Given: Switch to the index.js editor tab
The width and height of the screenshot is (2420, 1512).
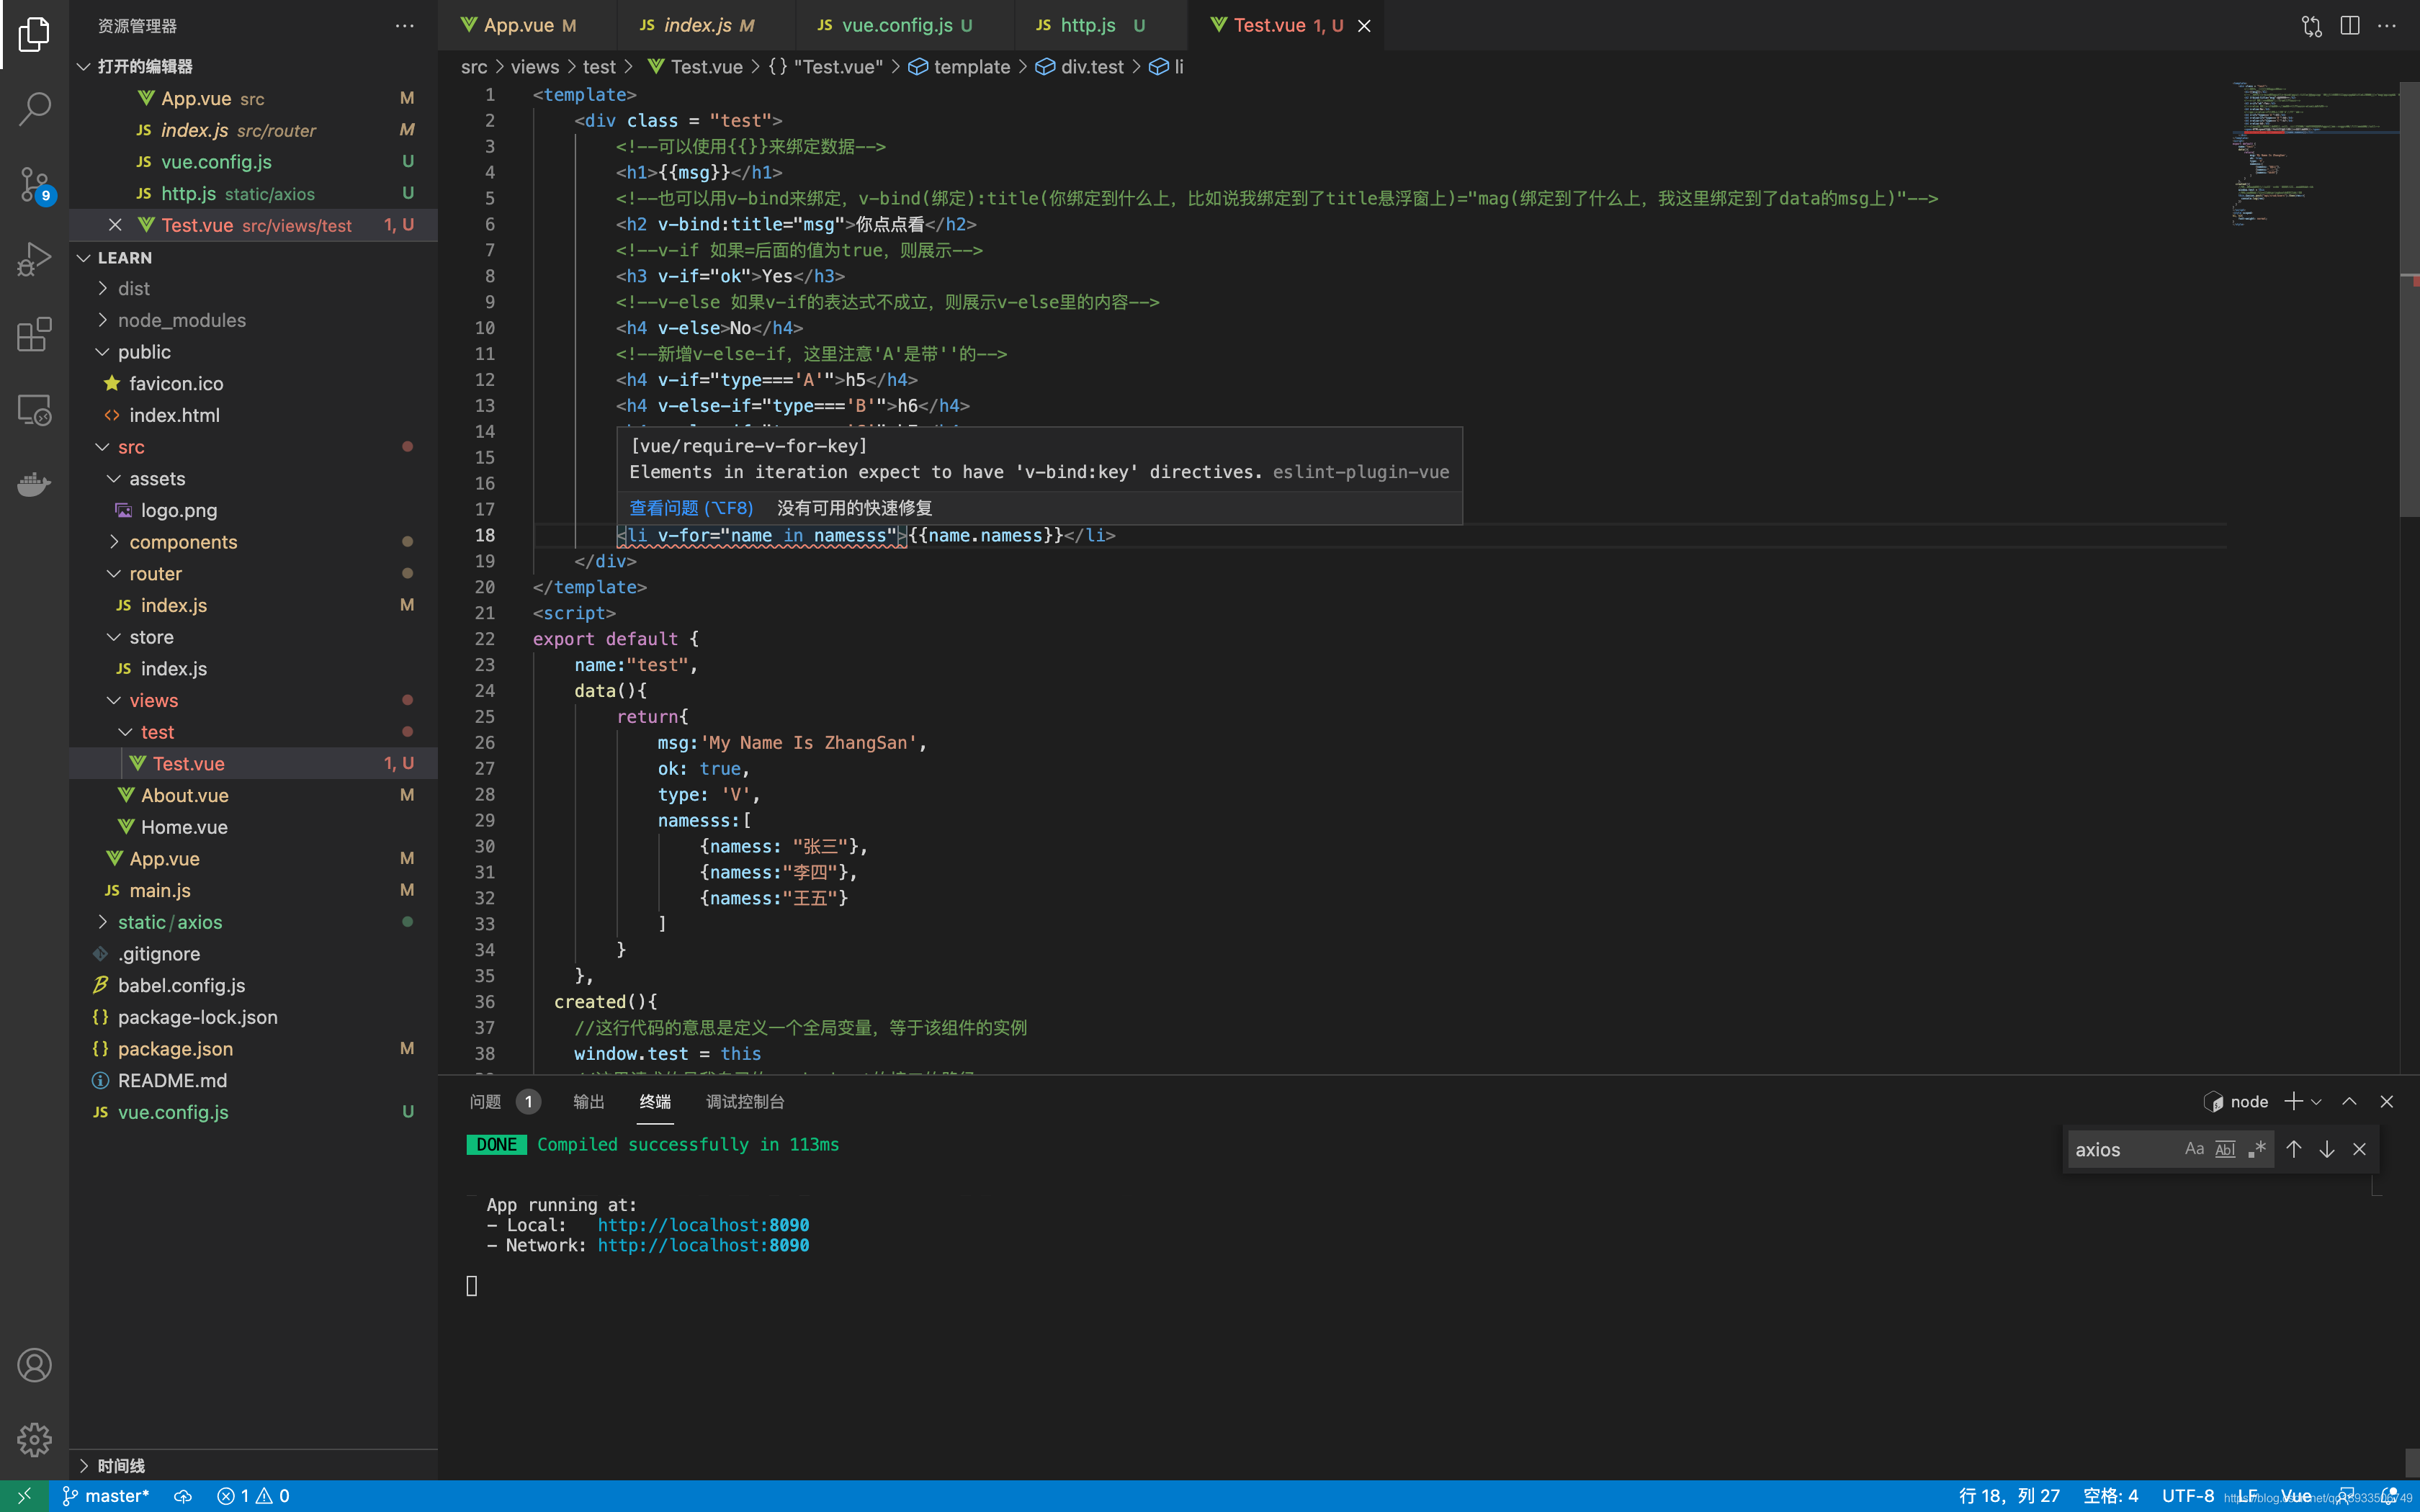Looking at the screenshot, I should pyautogui.click(x=706, y=26).
